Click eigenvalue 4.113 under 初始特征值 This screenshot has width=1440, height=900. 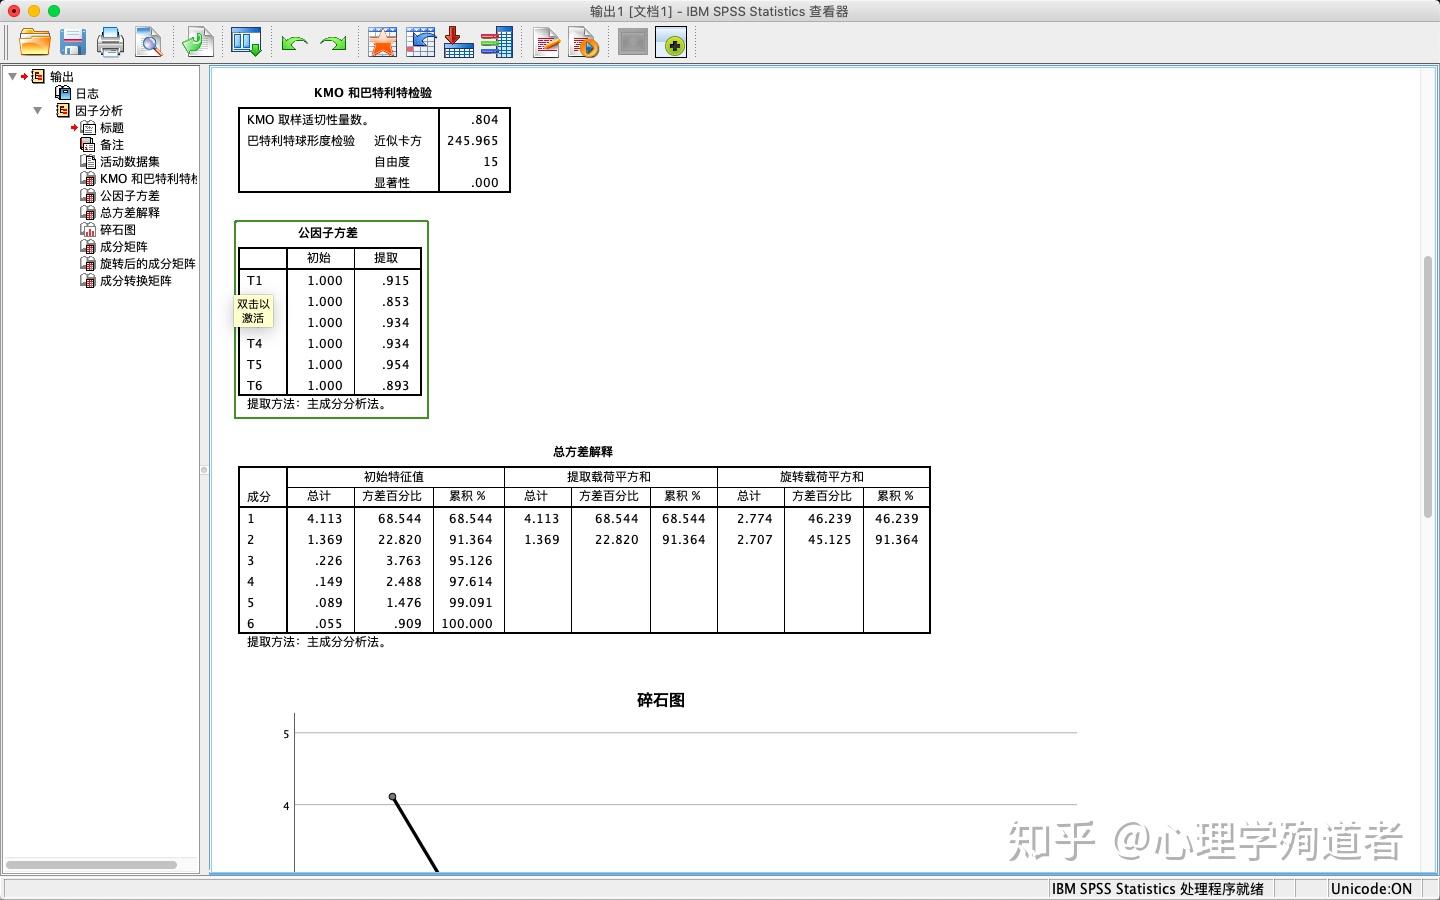point(325,518)
